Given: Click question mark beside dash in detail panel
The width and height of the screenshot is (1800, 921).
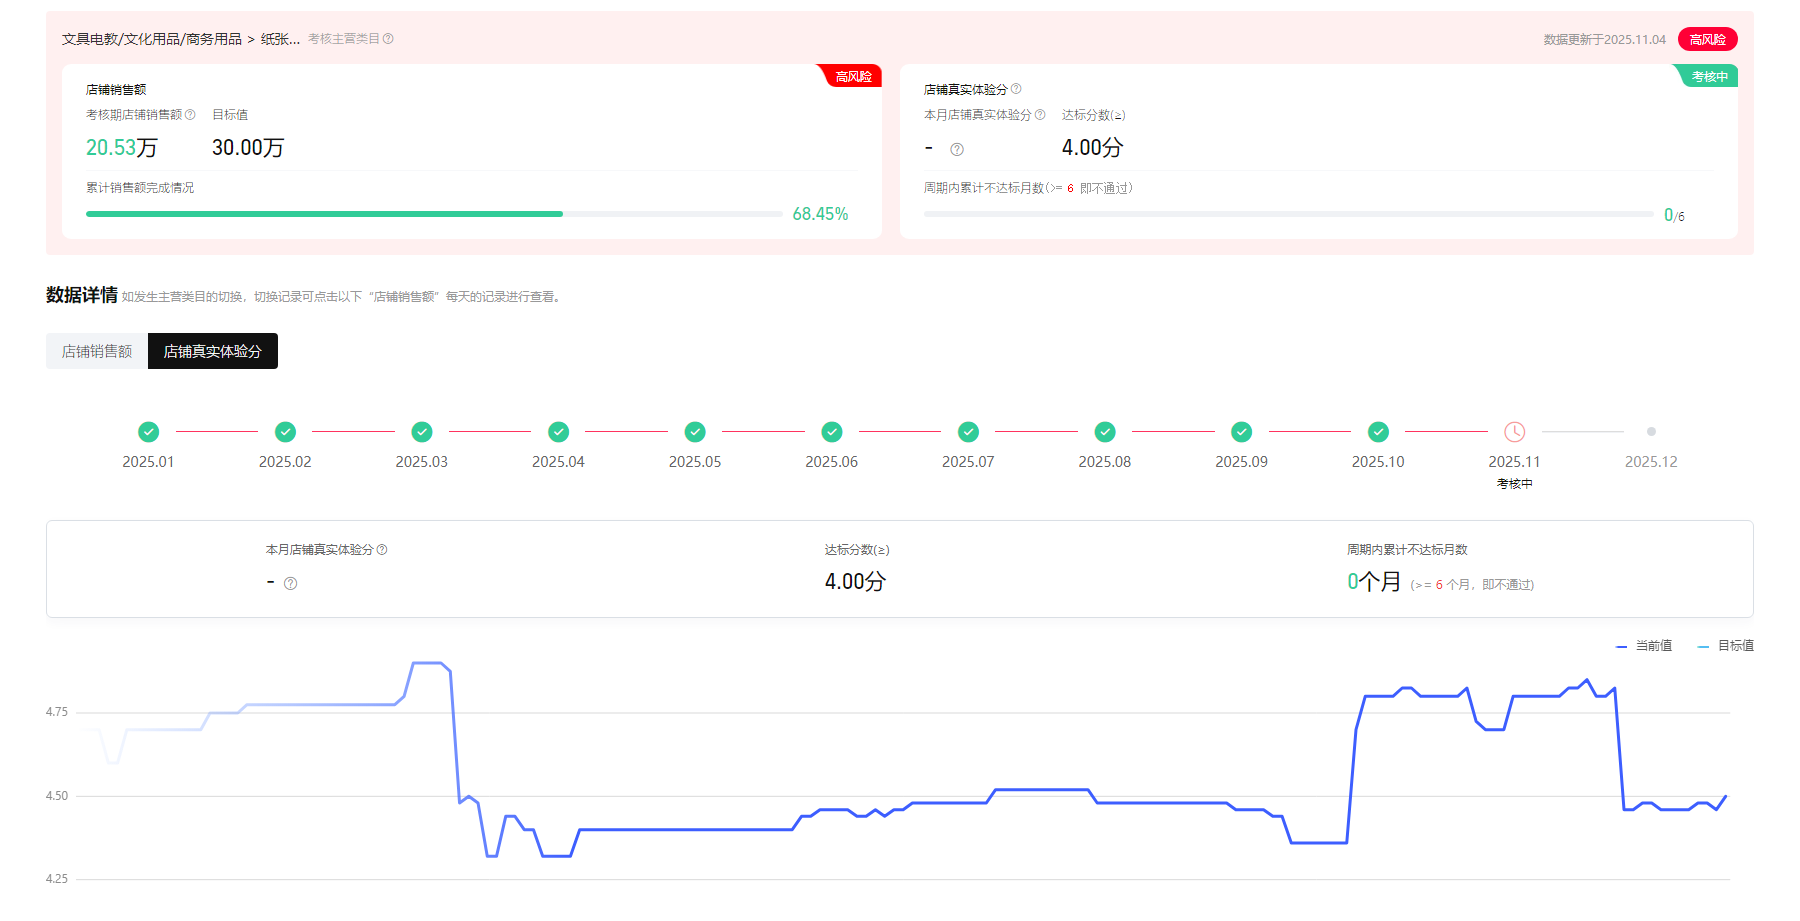Looking at the screenshot, I should coord(291,584).
